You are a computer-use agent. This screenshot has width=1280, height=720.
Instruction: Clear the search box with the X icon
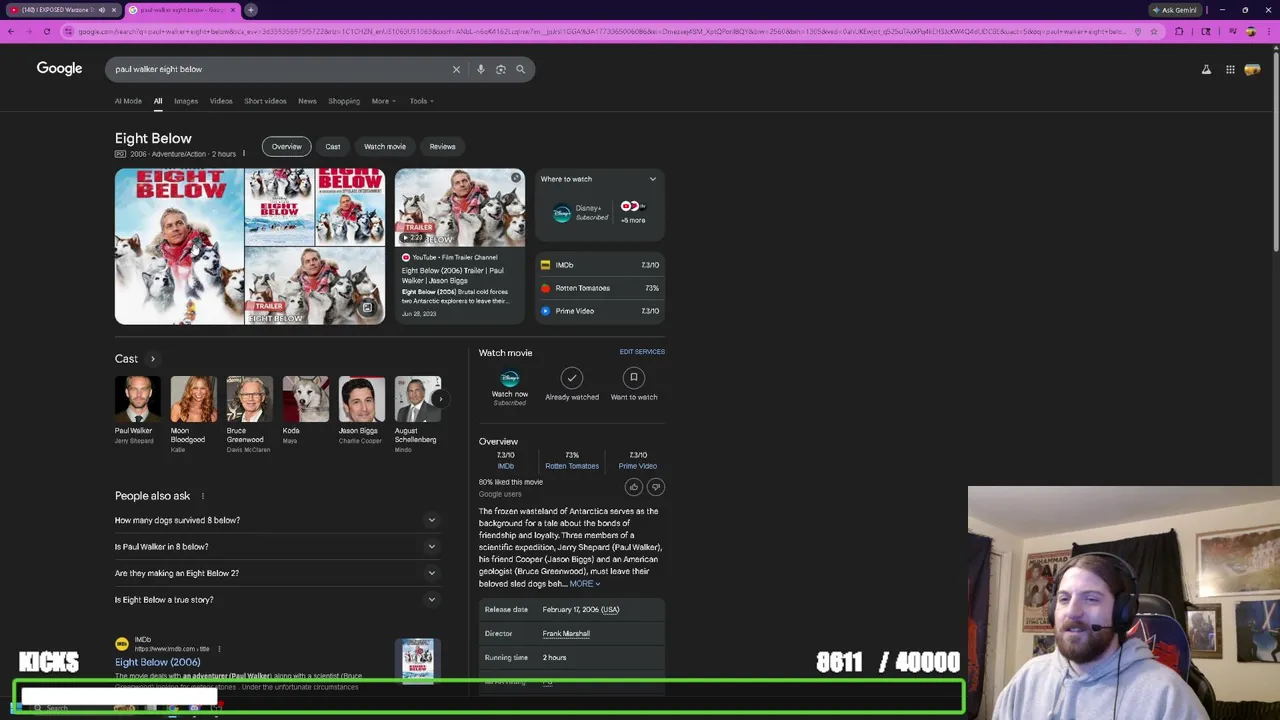[456, 69]
